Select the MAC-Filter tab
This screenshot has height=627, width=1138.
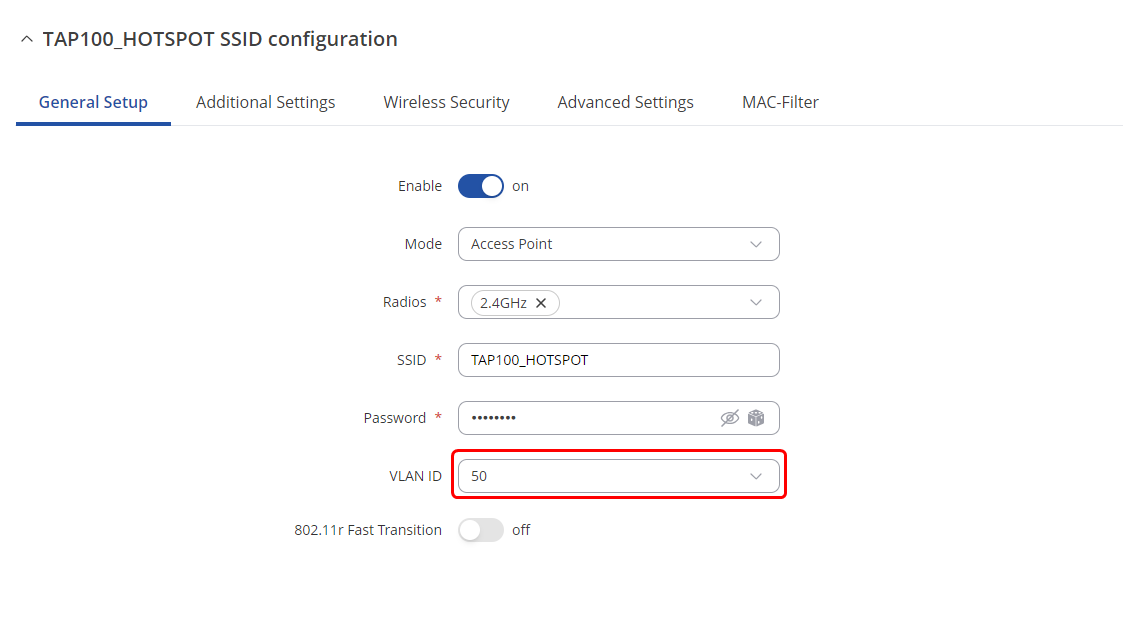click(780, 102)
